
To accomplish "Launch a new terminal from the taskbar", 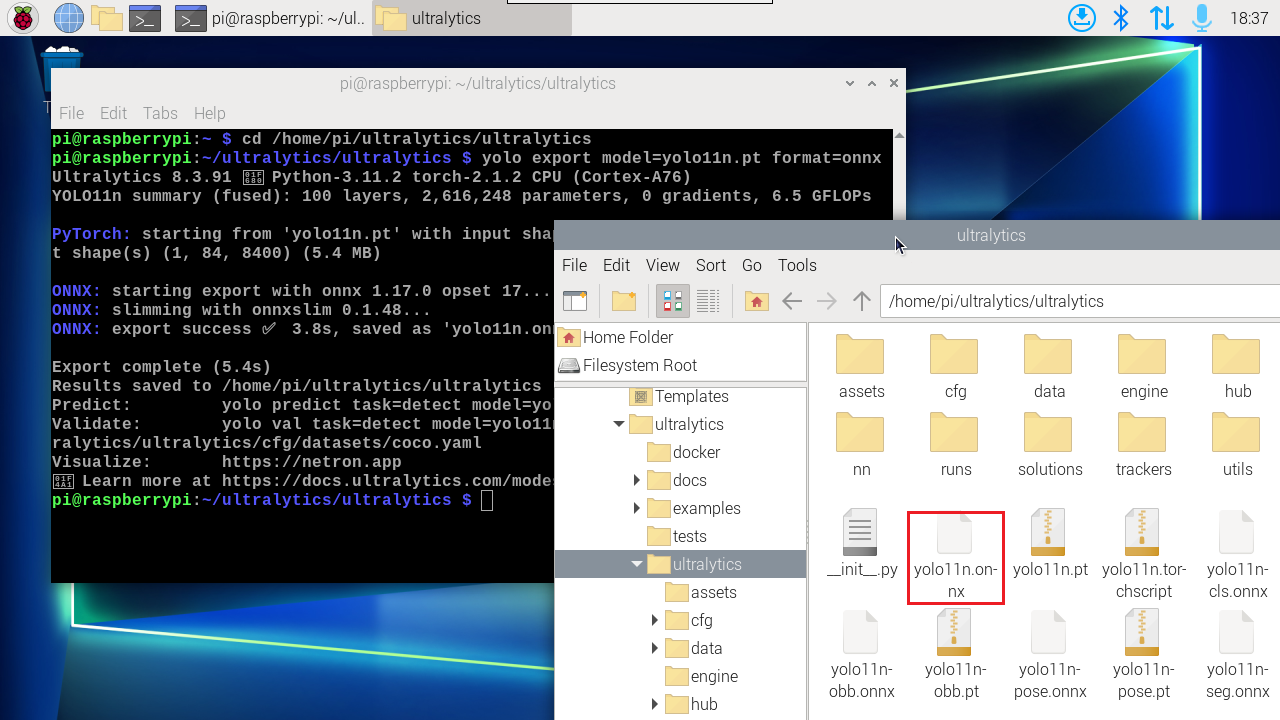I will pos(146,18).
